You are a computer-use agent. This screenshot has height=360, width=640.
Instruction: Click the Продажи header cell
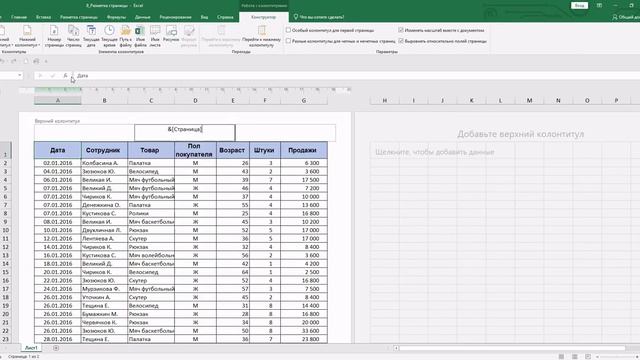(x=304, y=150)
